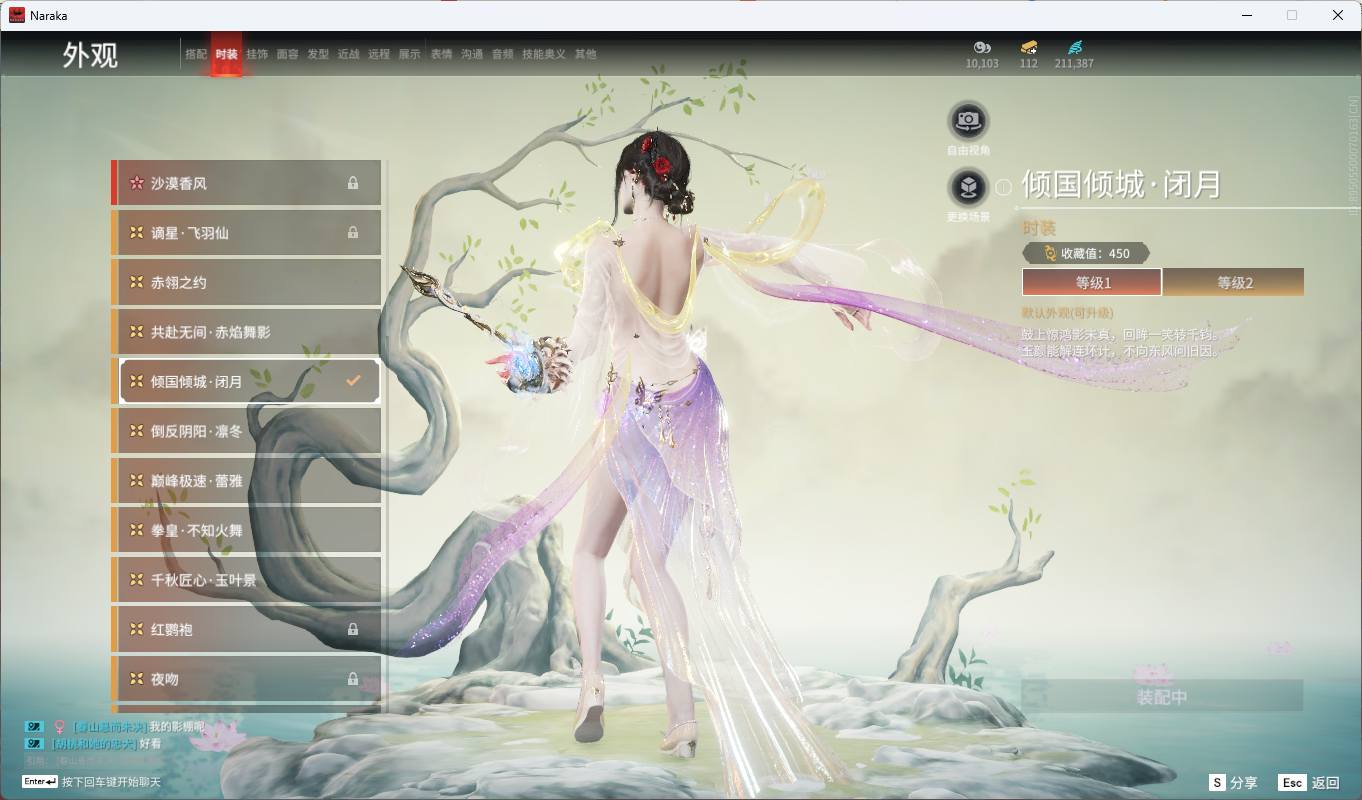
Task: Switch to the 展示 tab
Action: [x=409, y=54]
